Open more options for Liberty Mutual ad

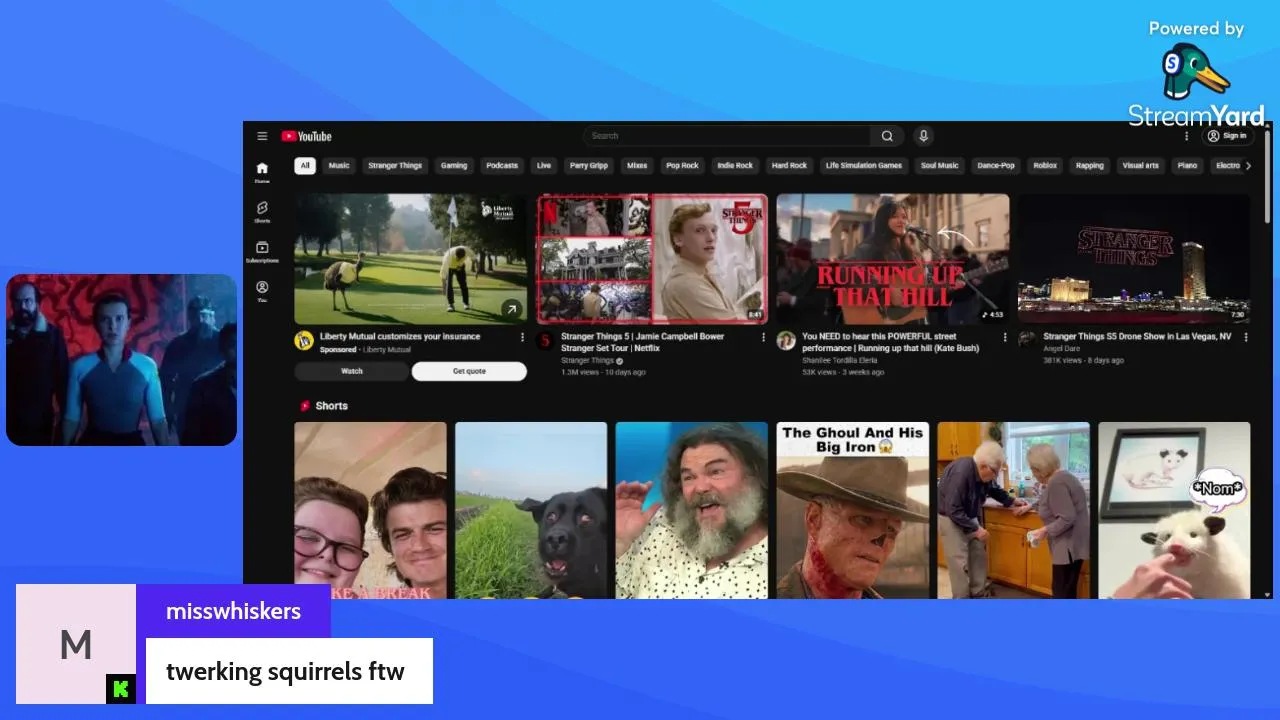522,338
